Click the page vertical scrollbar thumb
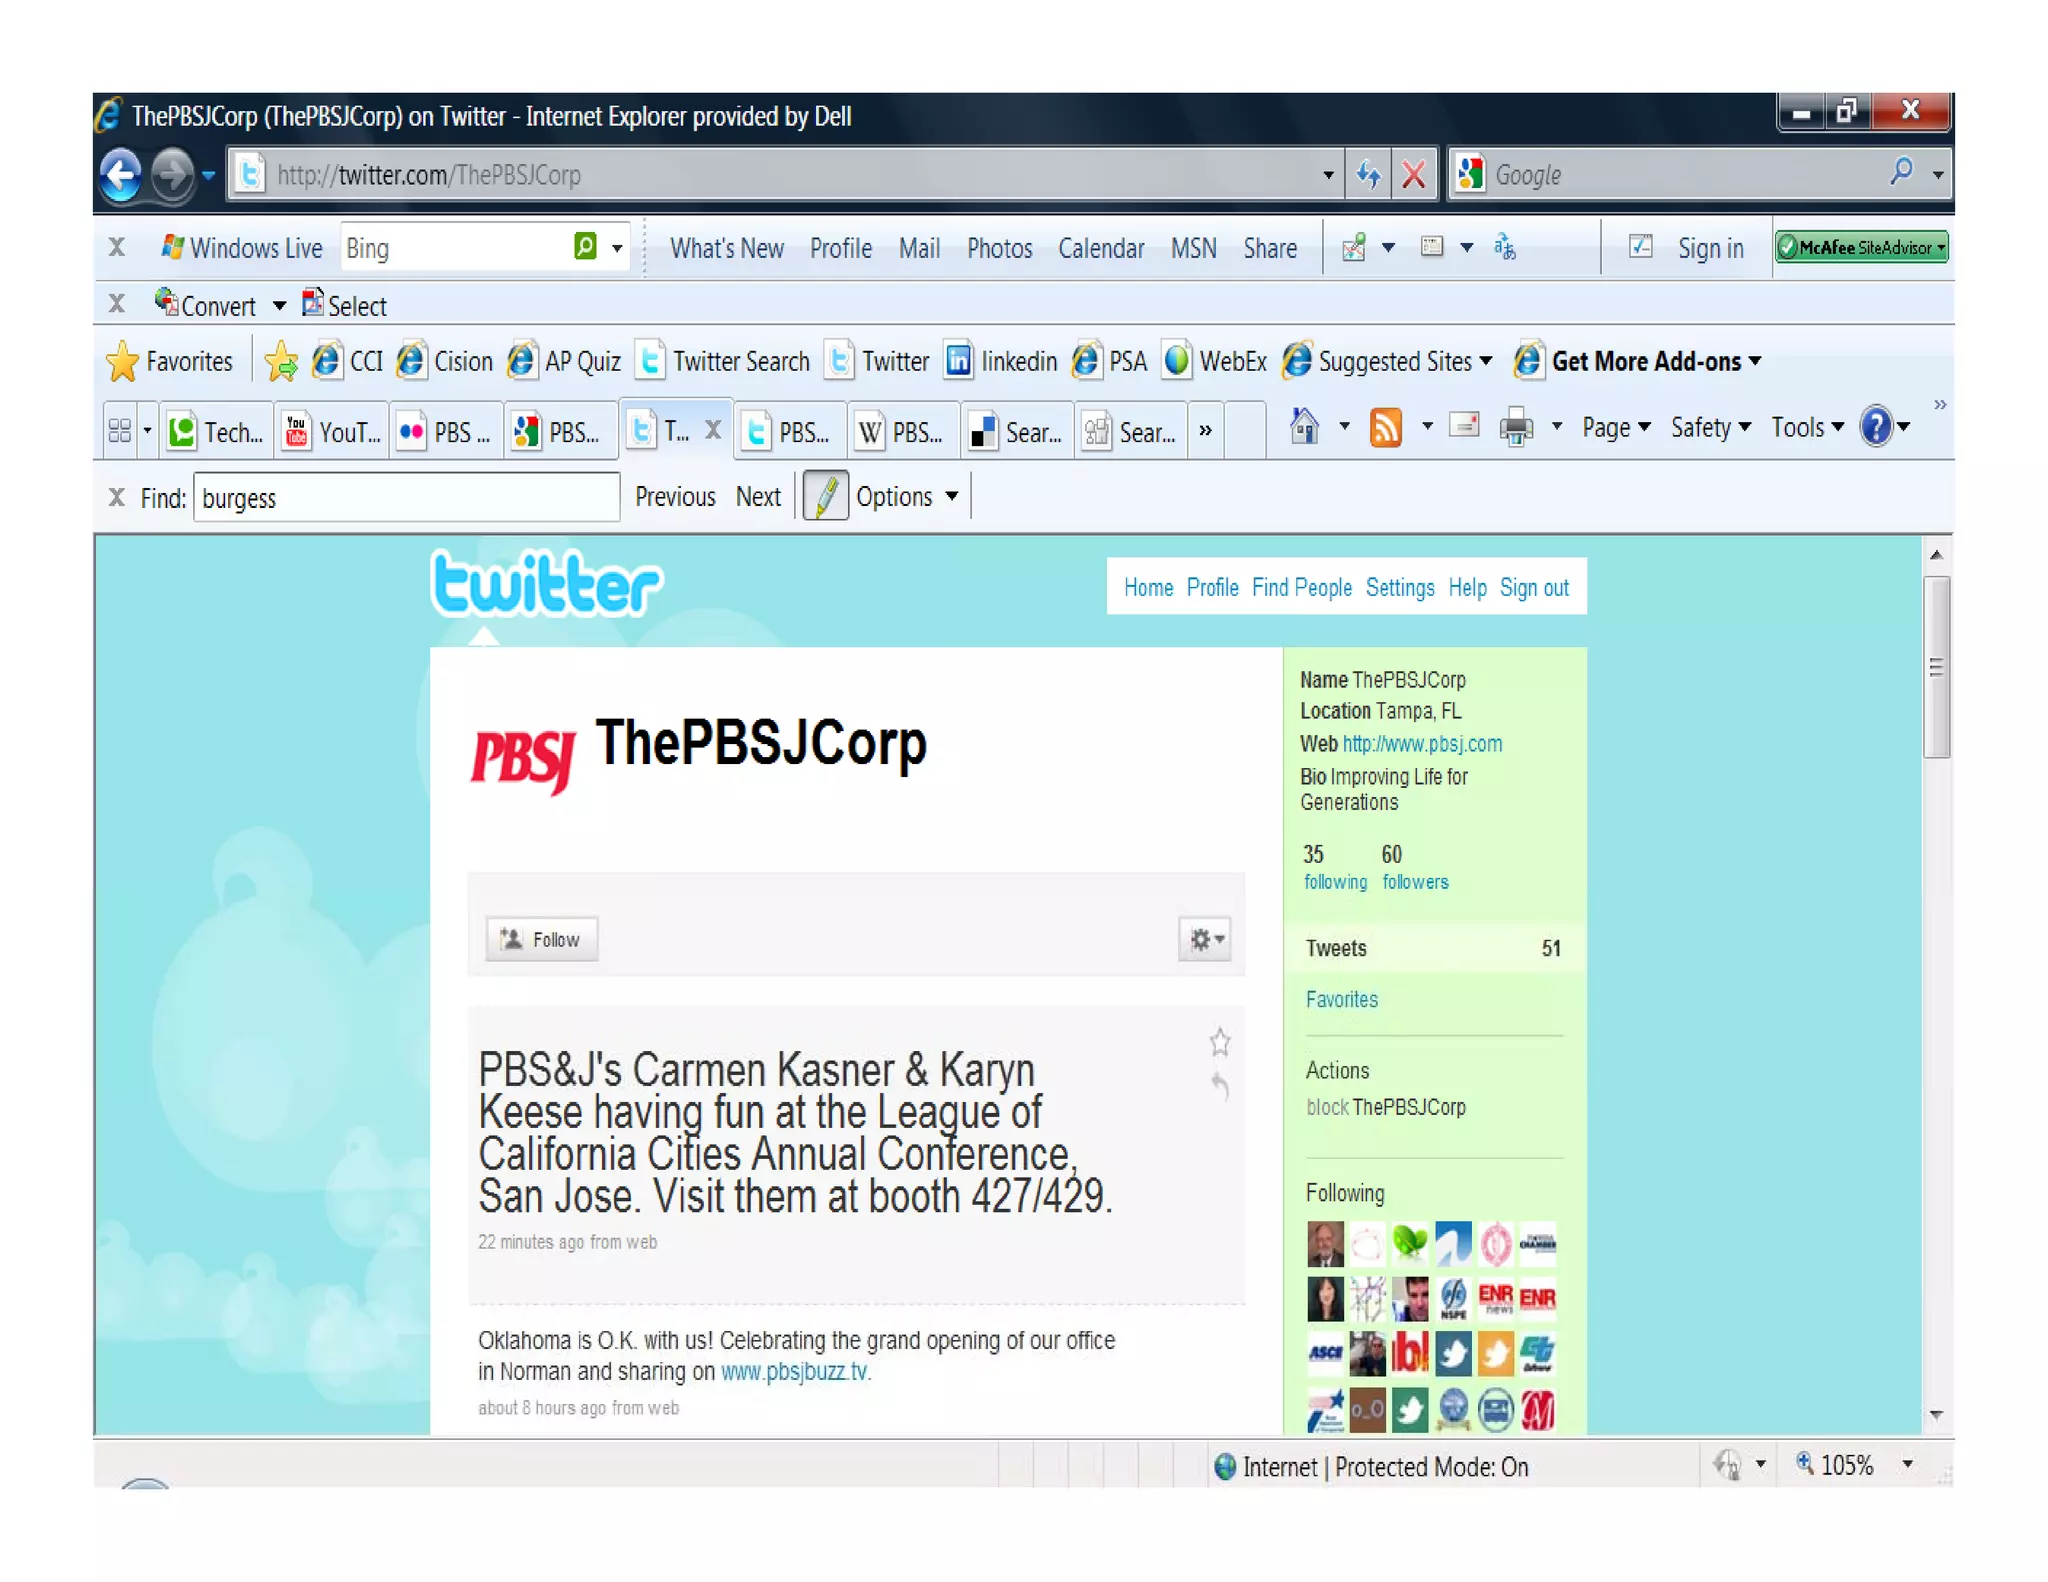 point(1936,667)
